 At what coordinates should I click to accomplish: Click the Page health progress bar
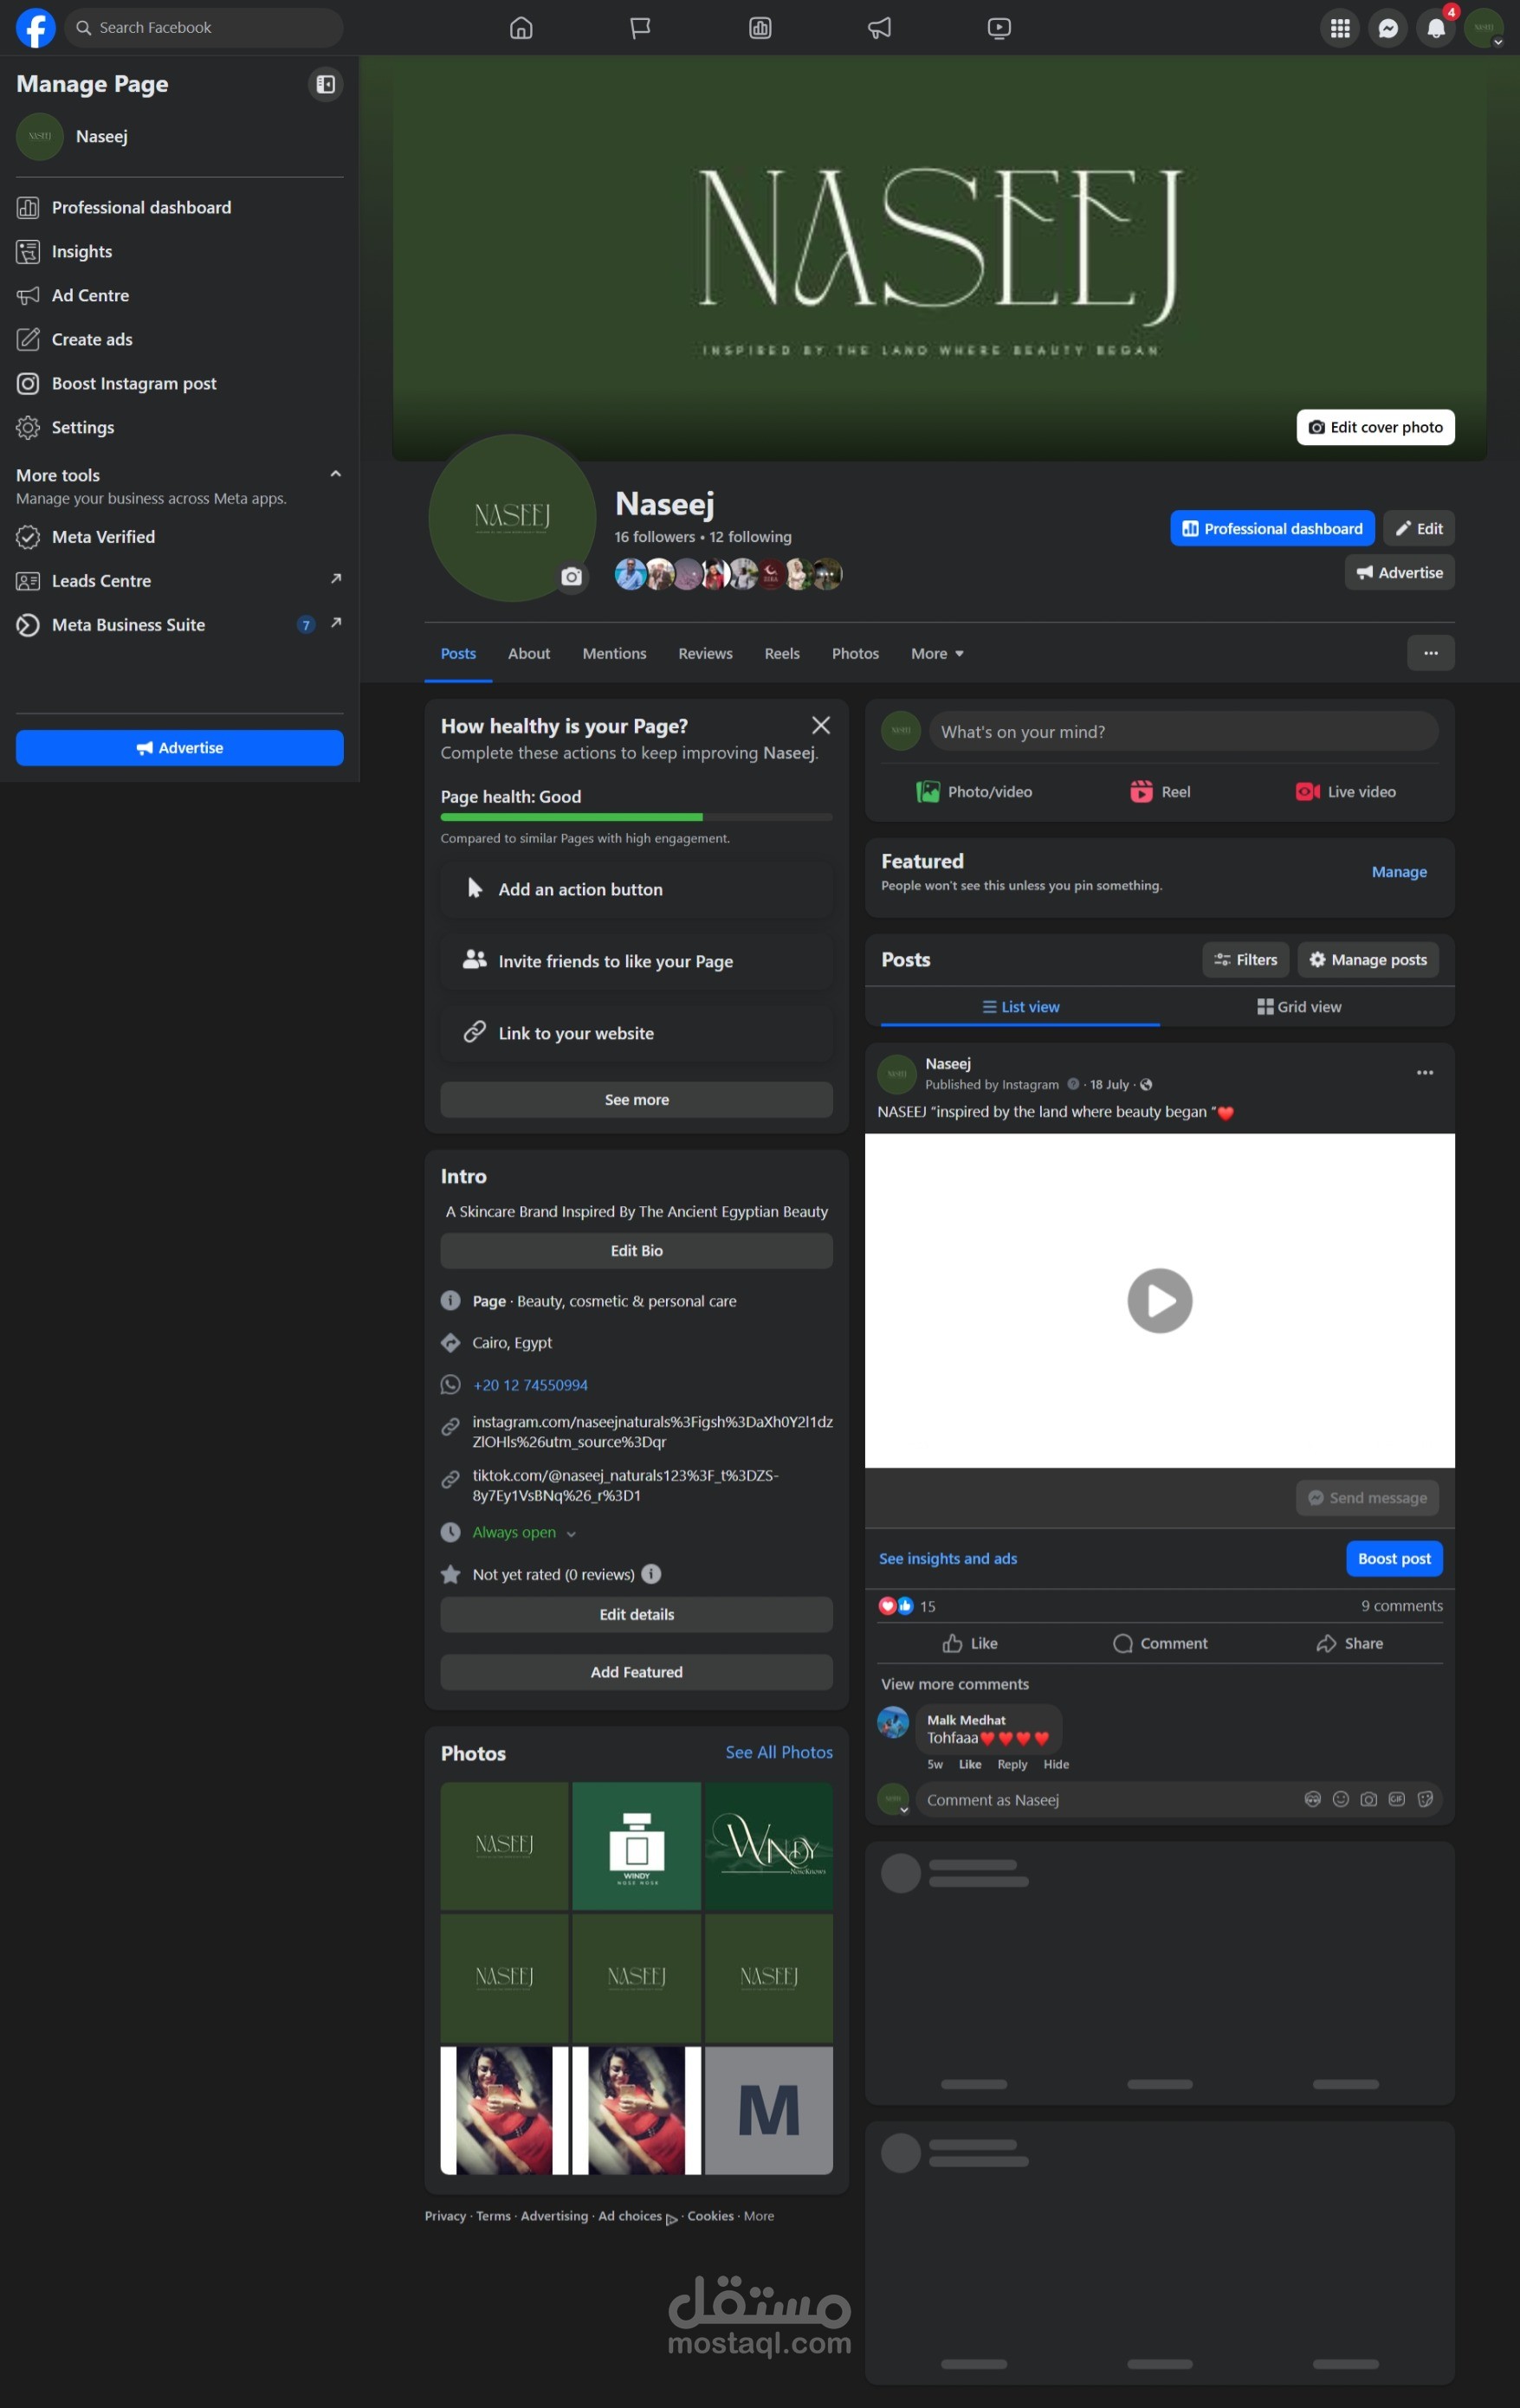coord(637,817)
